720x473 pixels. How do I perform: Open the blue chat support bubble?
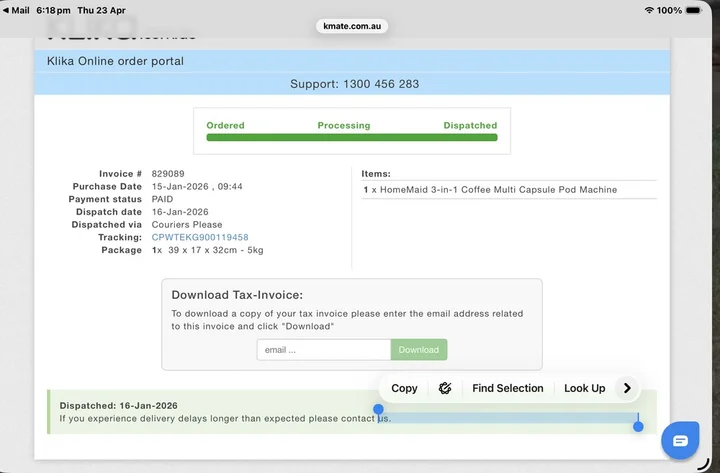(680, 441)
